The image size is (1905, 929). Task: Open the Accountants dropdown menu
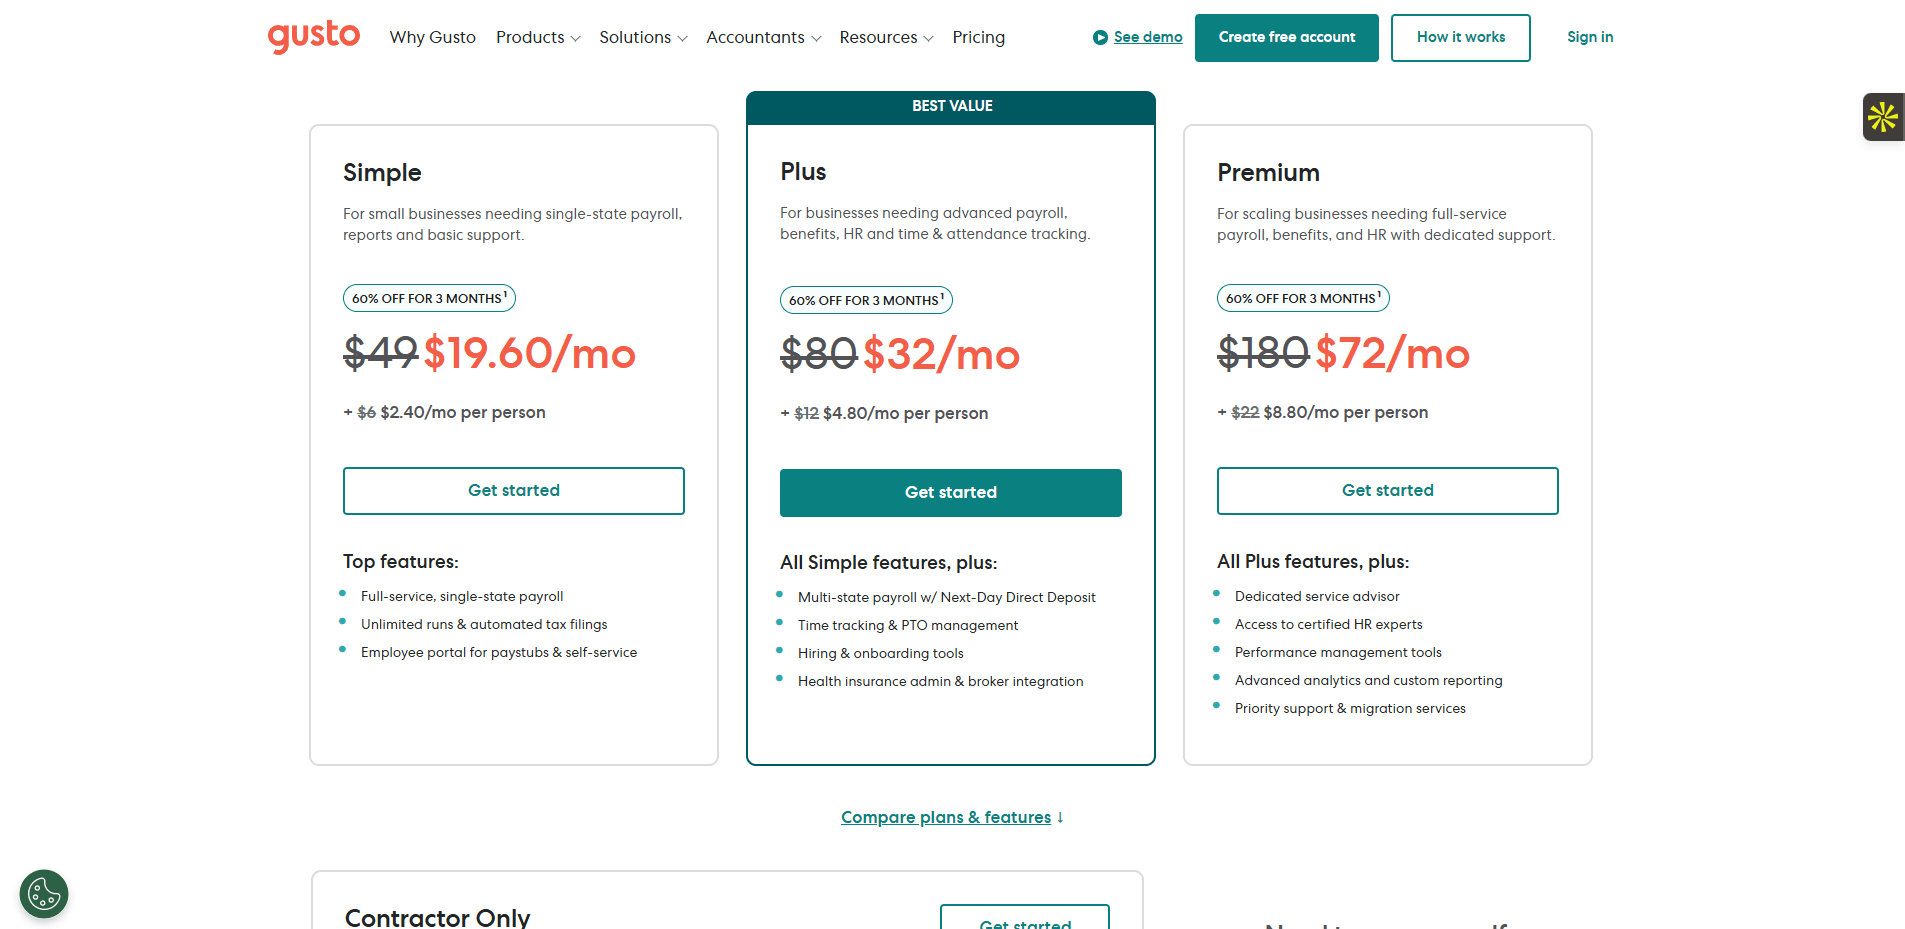763,37
